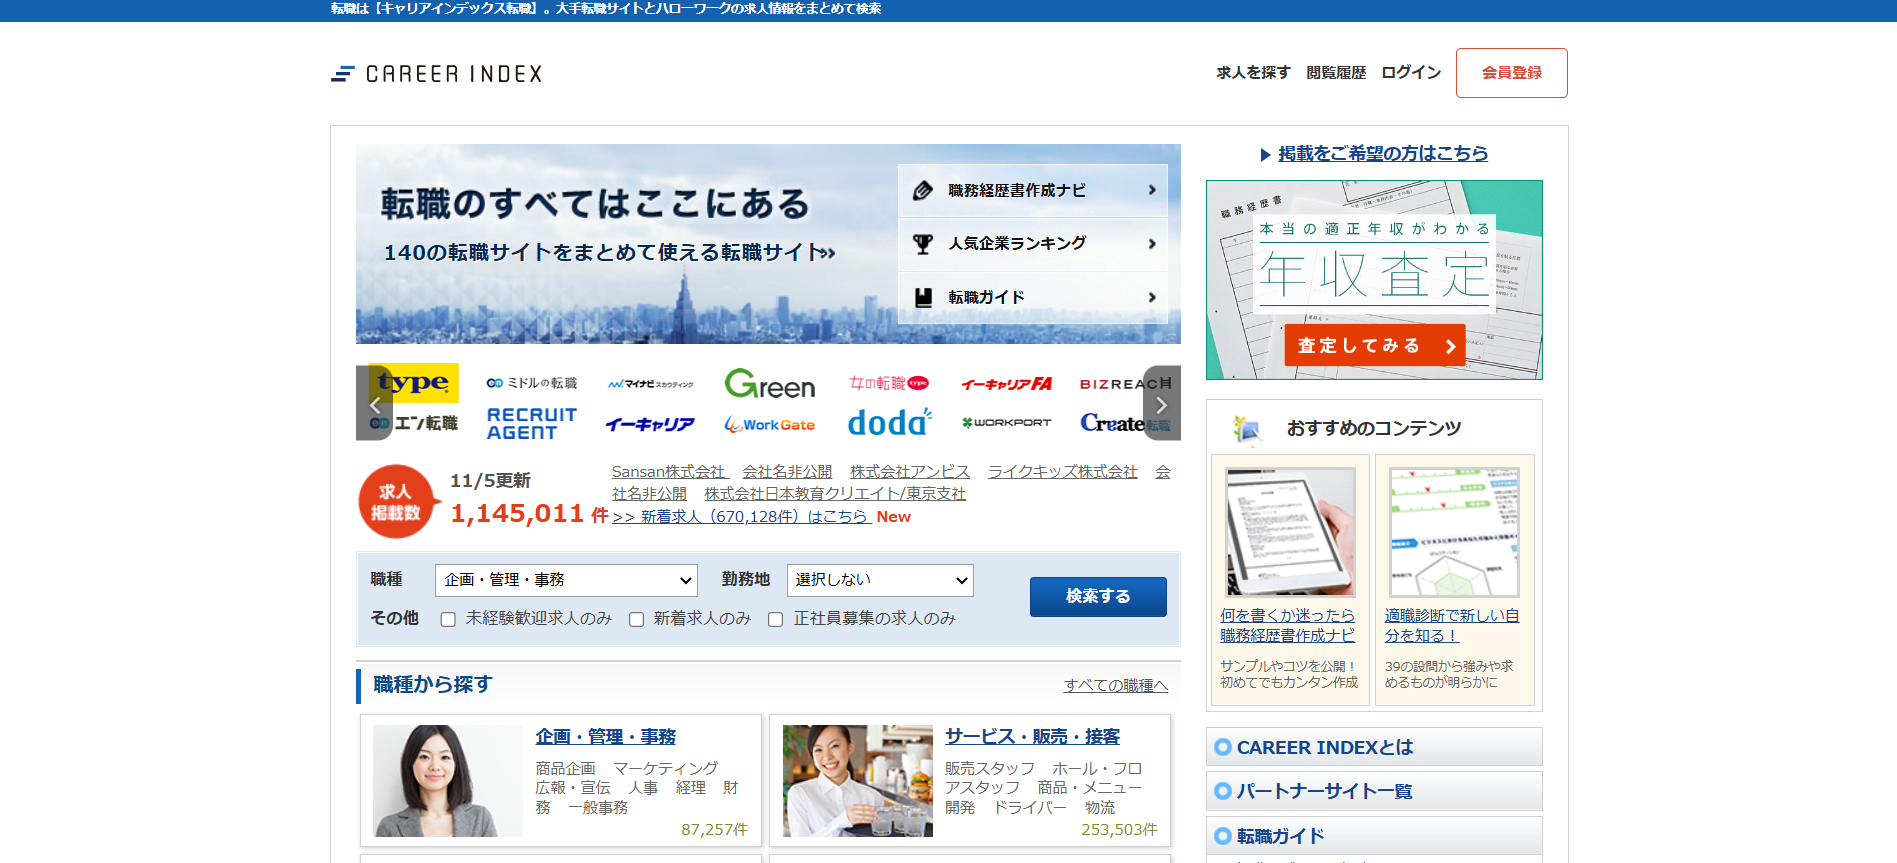Click the pencil icon for 職務経歴書作成ナビ
This screenshot has width=1897, height=863.
[923, 190]
